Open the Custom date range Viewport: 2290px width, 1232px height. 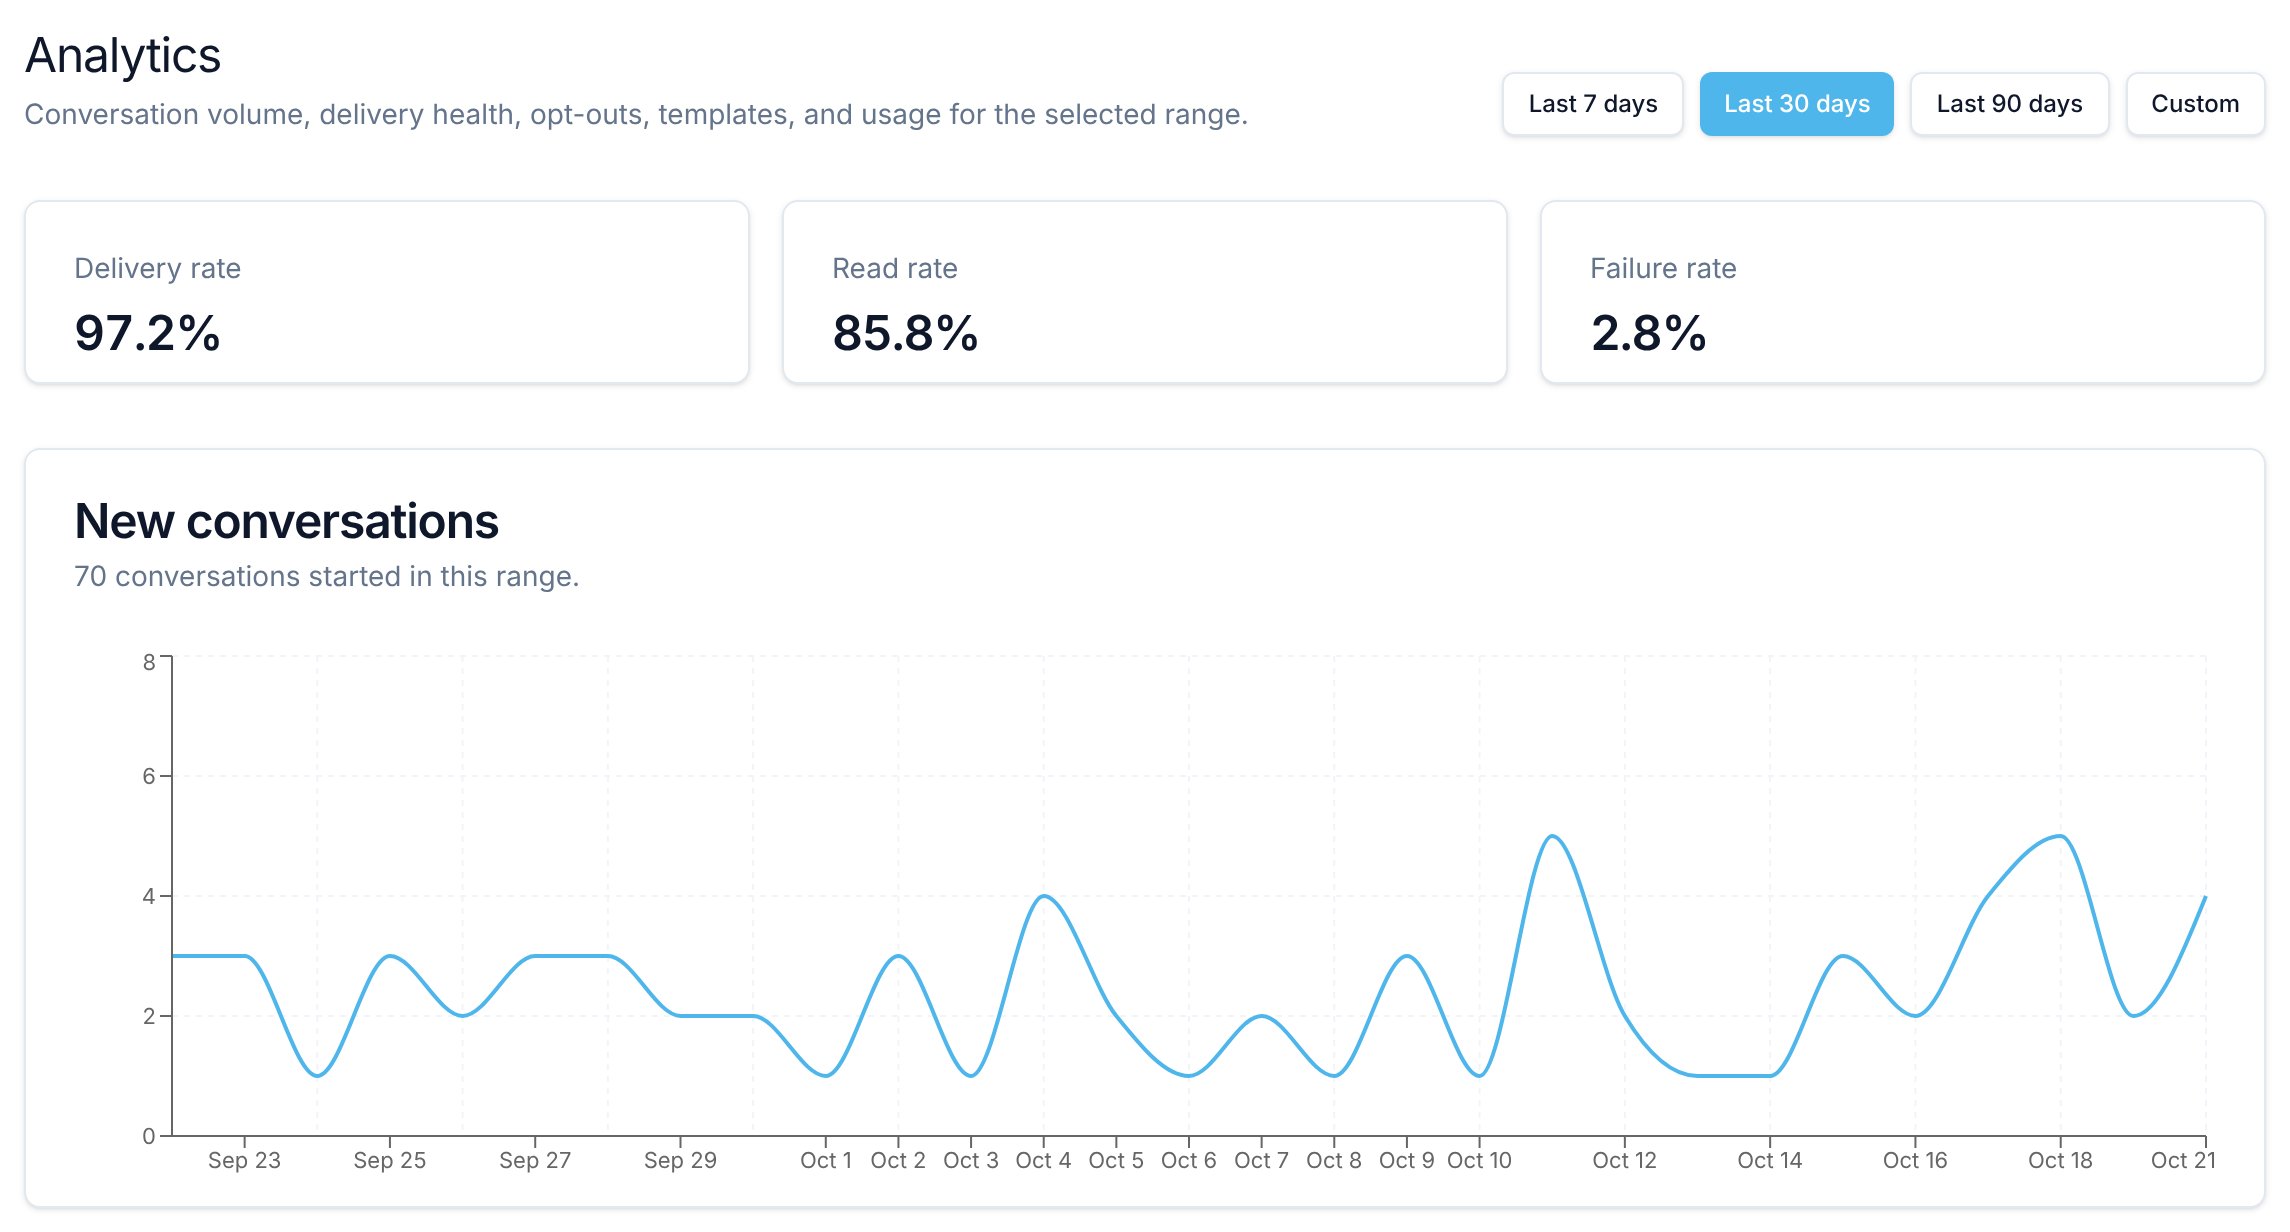(x=2195, y=104)
